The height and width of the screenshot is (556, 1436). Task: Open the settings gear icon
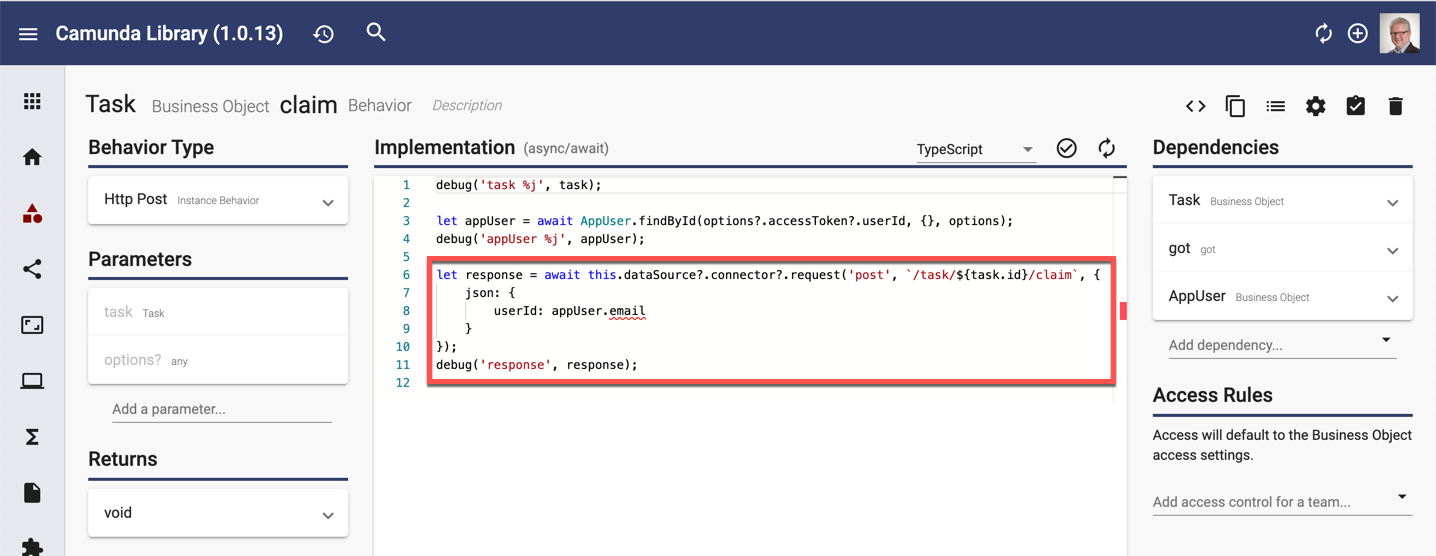(1315, 106)
